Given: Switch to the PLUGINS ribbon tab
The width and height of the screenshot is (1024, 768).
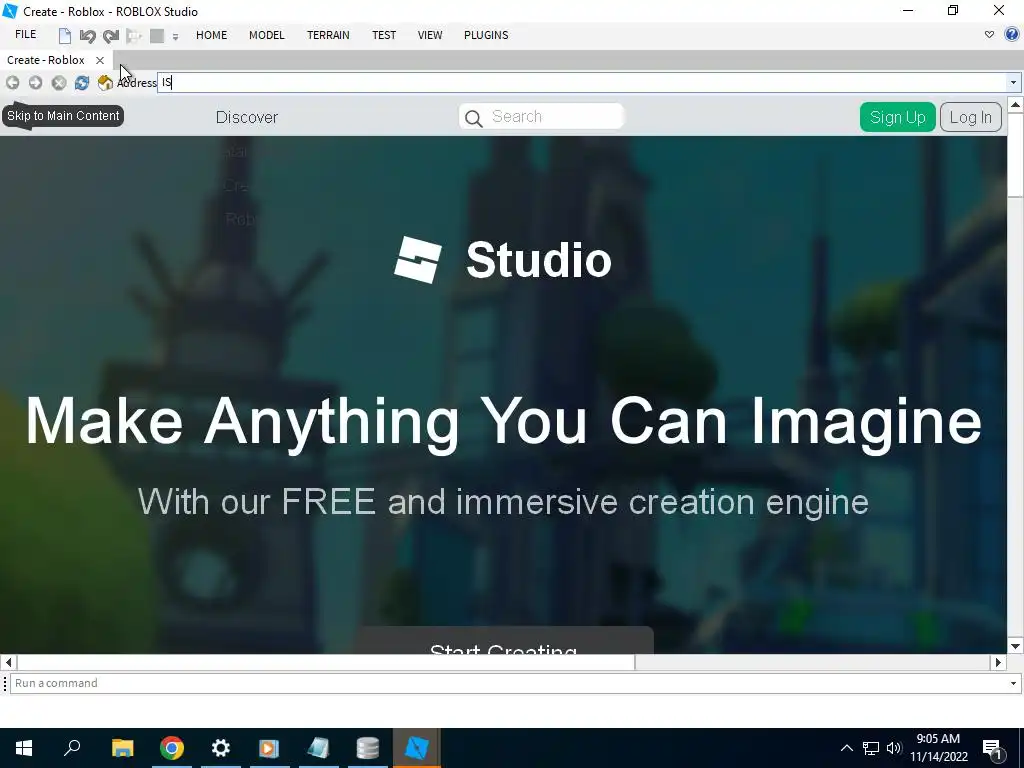Looking at the screenshot, I should point(486,35).
